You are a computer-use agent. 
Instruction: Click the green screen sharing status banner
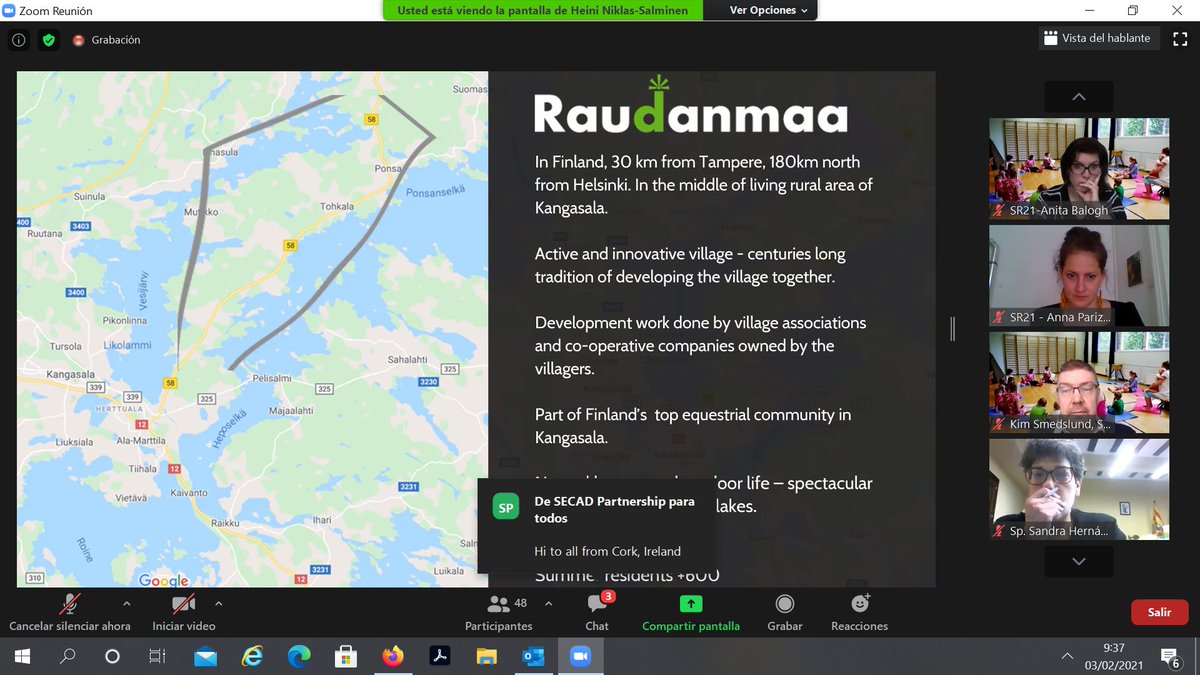pyautogui.click(x=543, y=10)
